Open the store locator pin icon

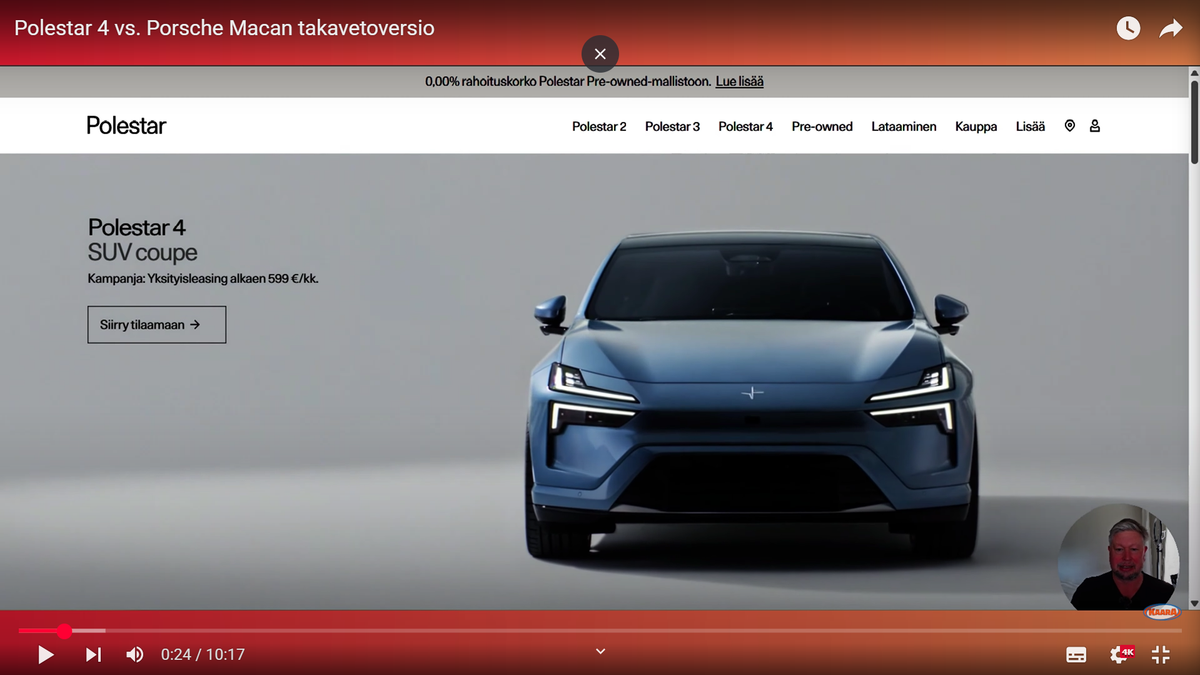coord(1070,125)
